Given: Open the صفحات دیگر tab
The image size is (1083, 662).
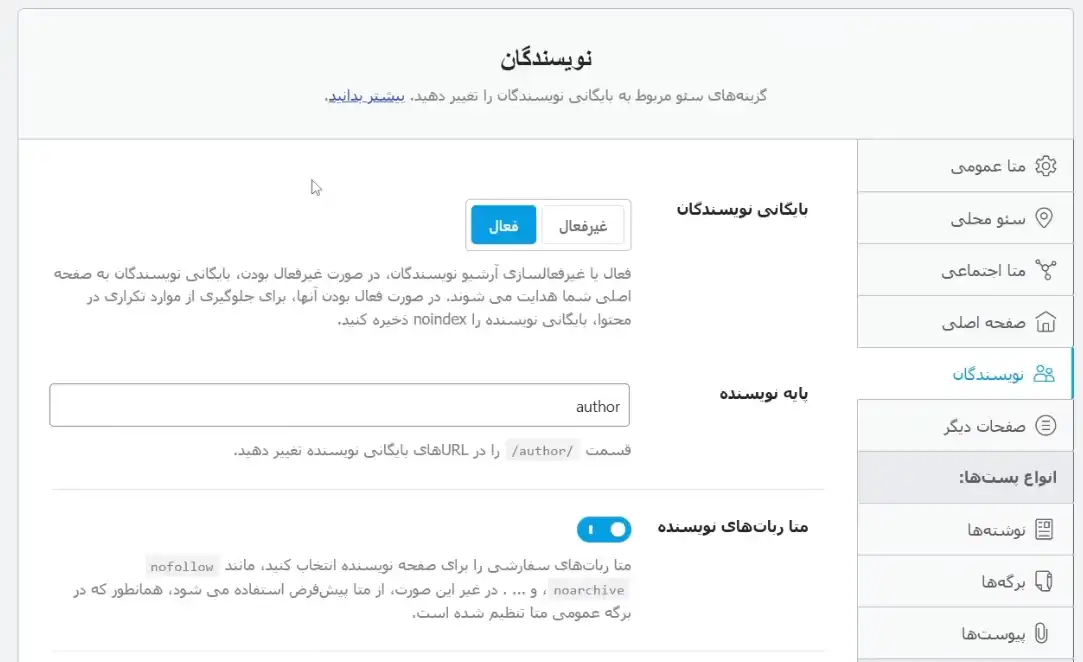Looking at the screenshot, I should (965, 426).
